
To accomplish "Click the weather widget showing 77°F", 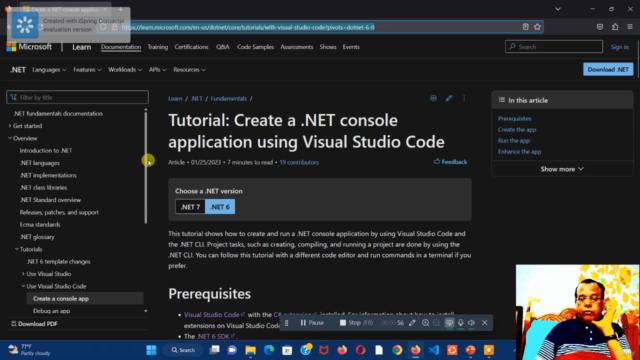I will tap(29, 350).
